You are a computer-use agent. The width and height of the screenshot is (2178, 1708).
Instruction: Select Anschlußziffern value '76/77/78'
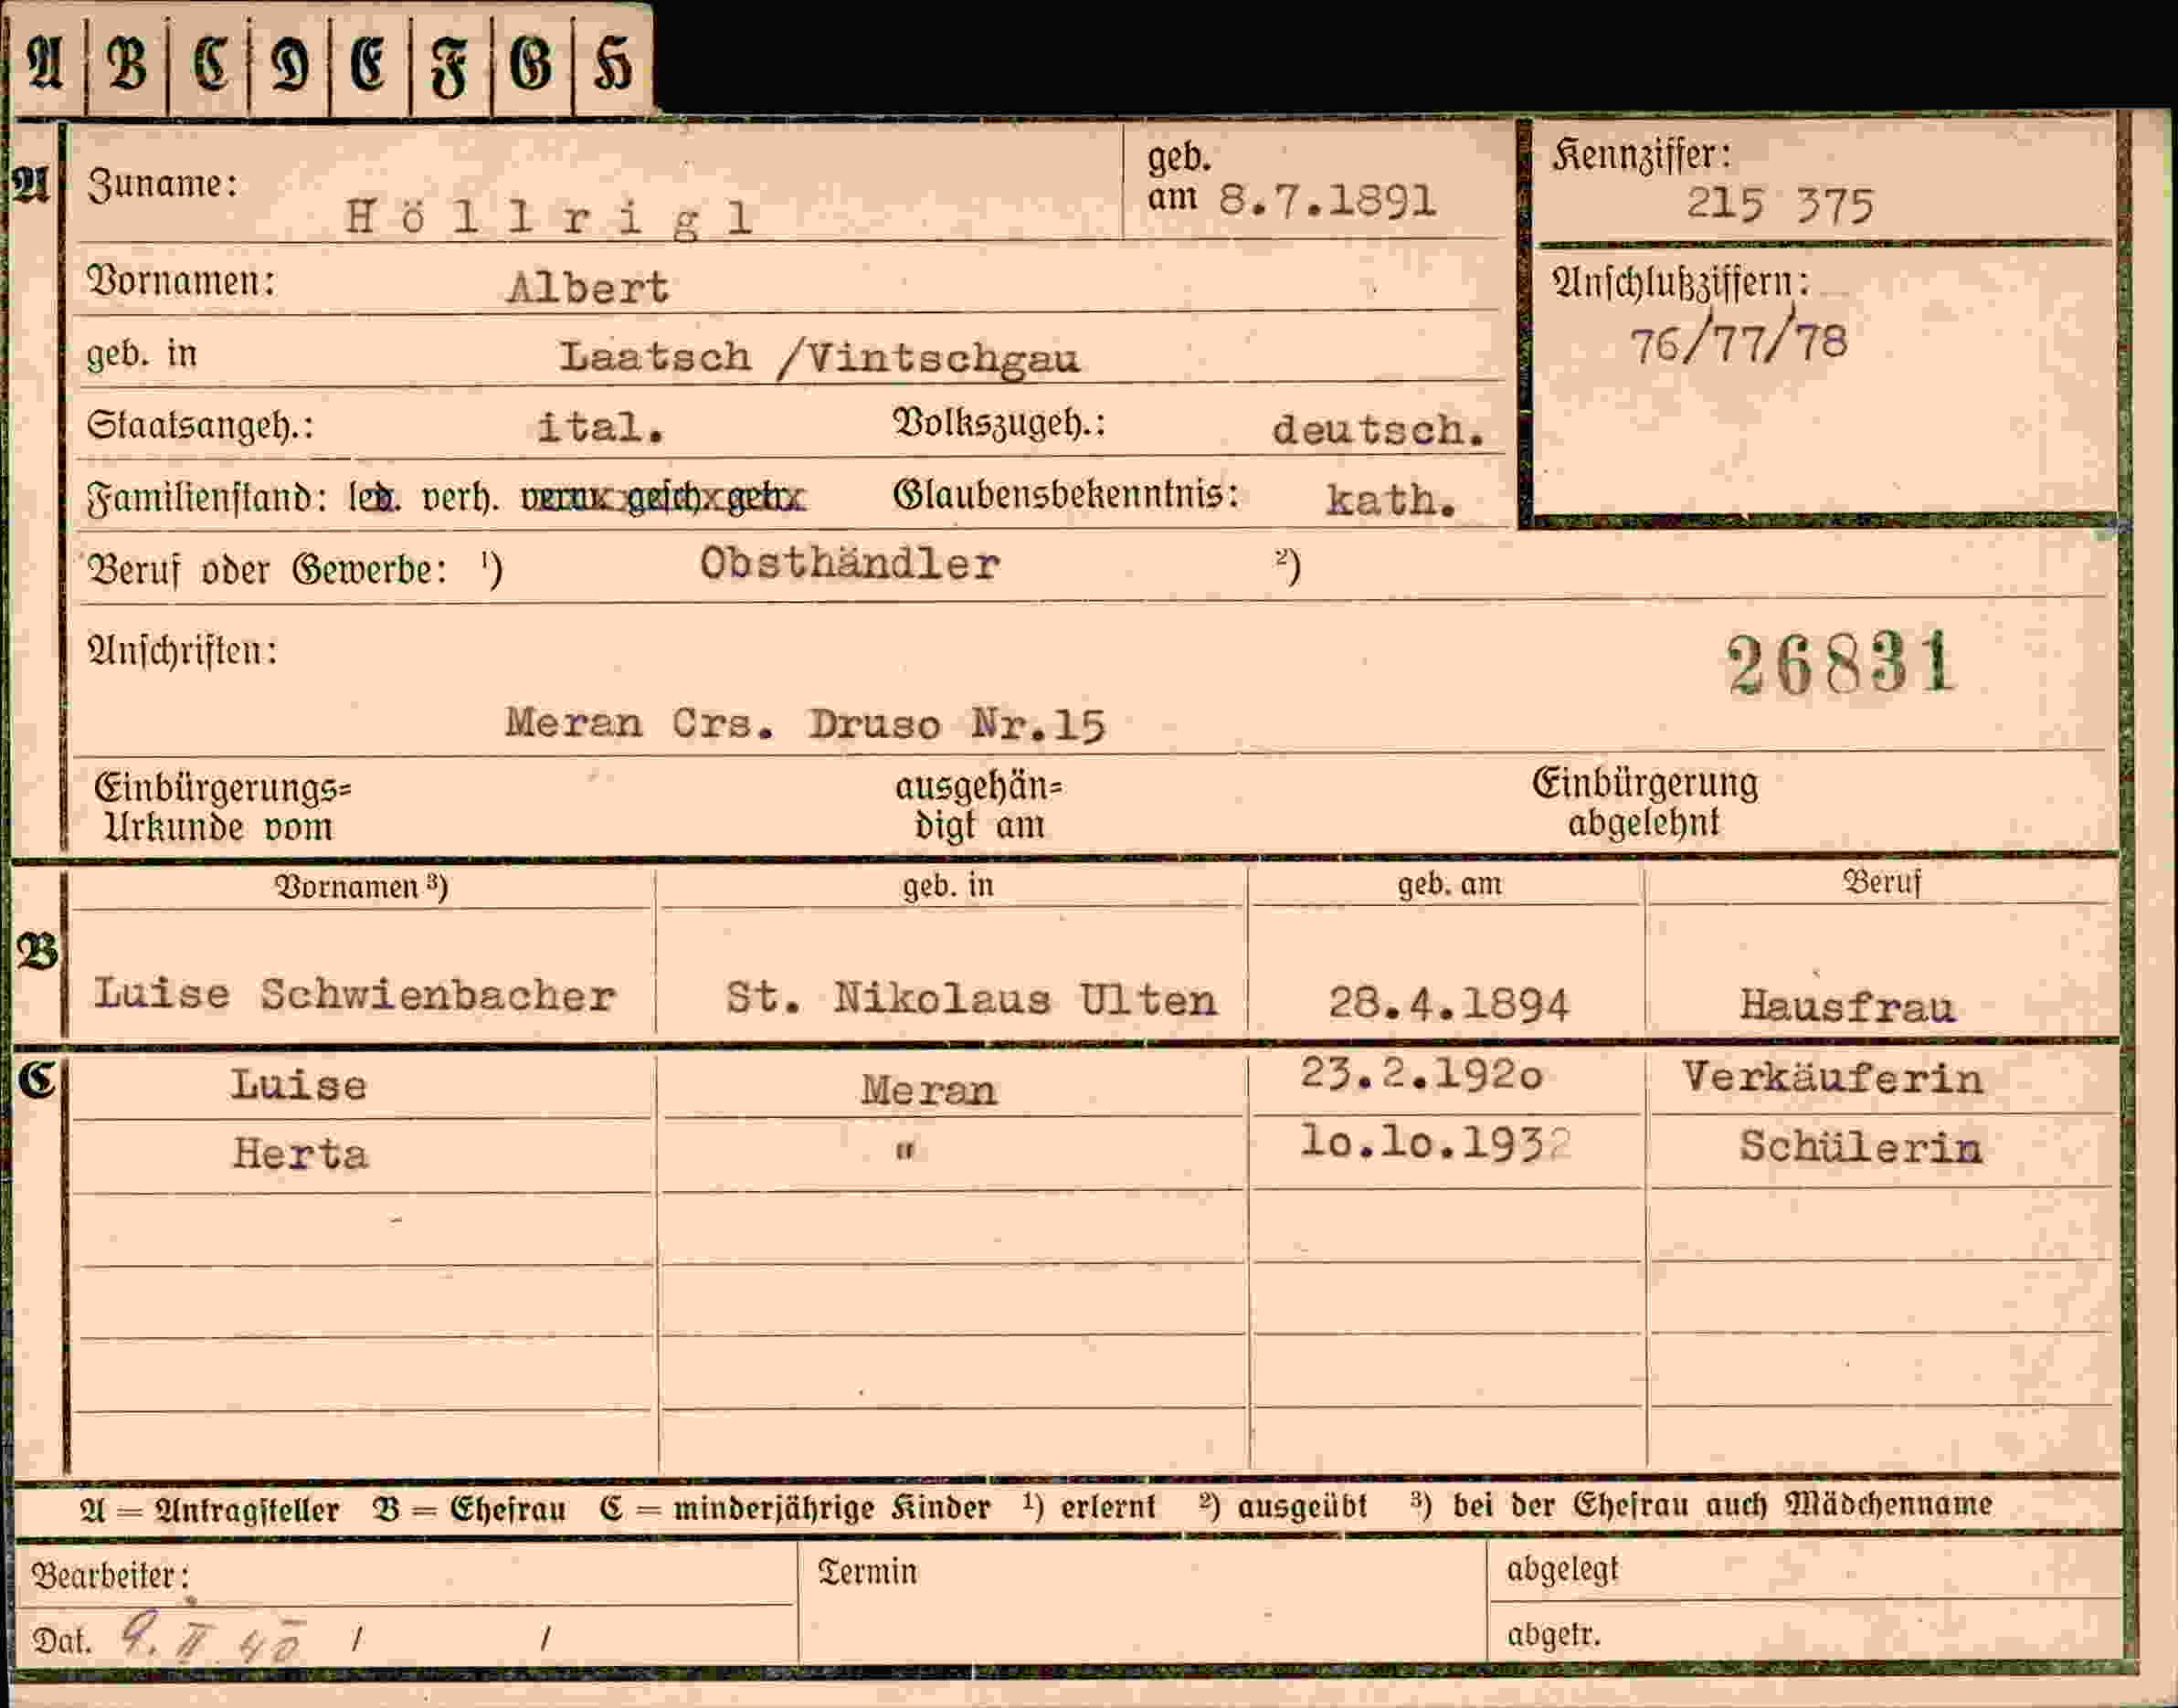click(x=1738, y=341)
